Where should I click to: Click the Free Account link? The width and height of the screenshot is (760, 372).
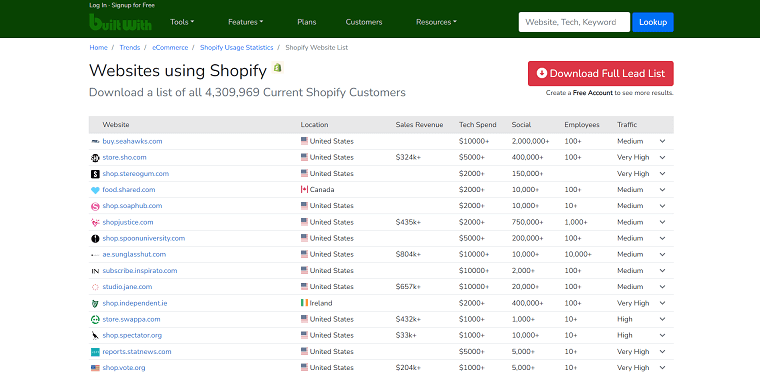tap(593, 93)
